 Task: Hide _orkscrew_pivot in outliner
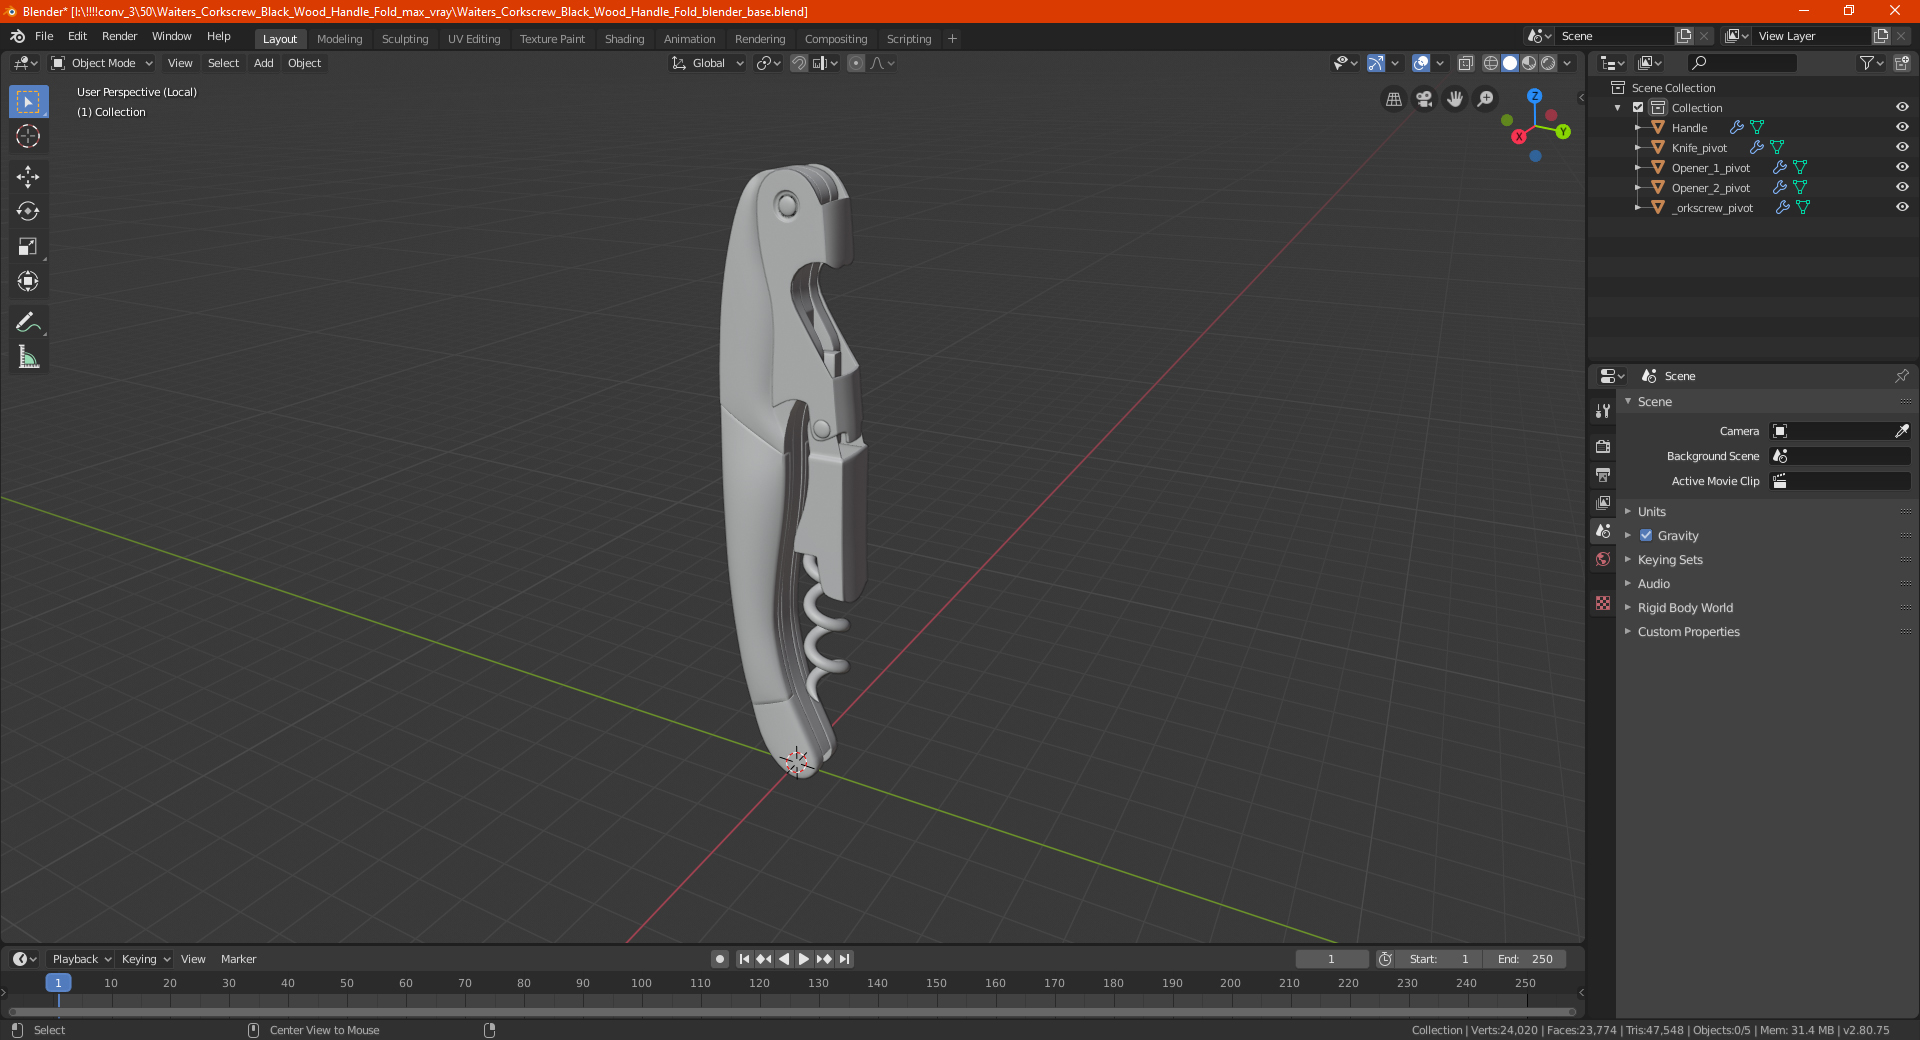pos(1902,207)
